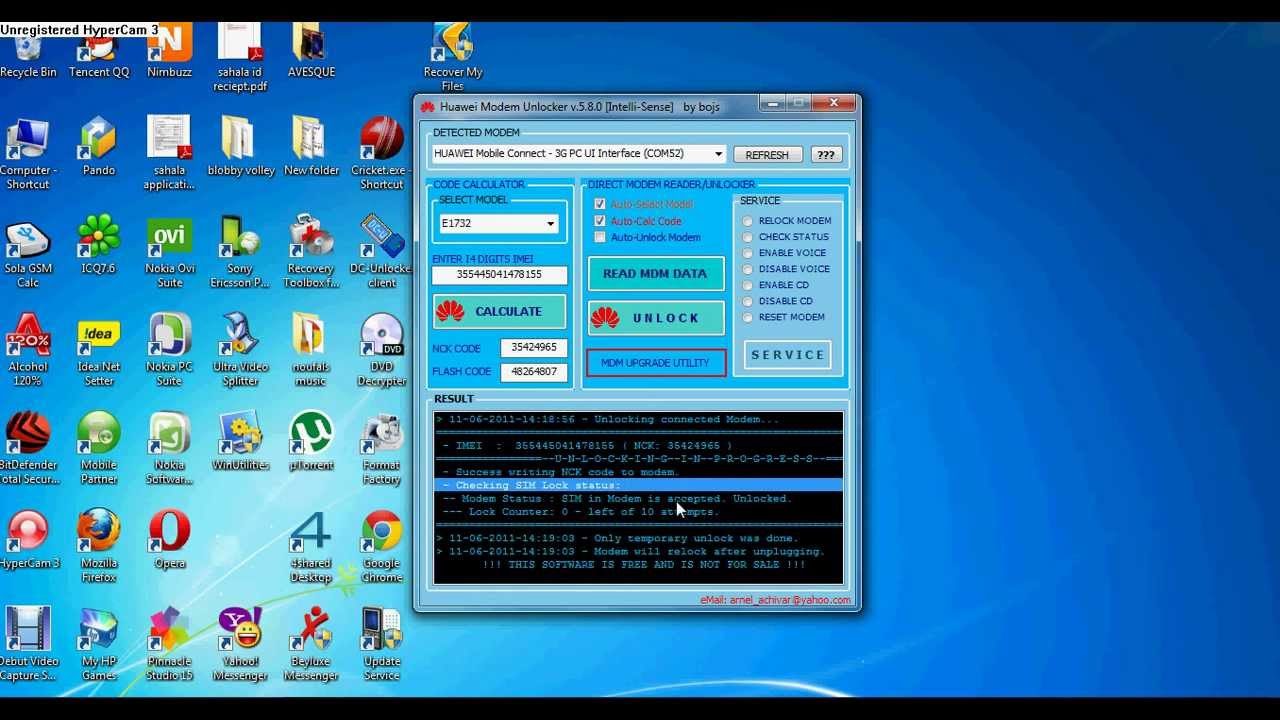
Task: Launch the Cricket.exe shortcut
Action: pos(382,153)
